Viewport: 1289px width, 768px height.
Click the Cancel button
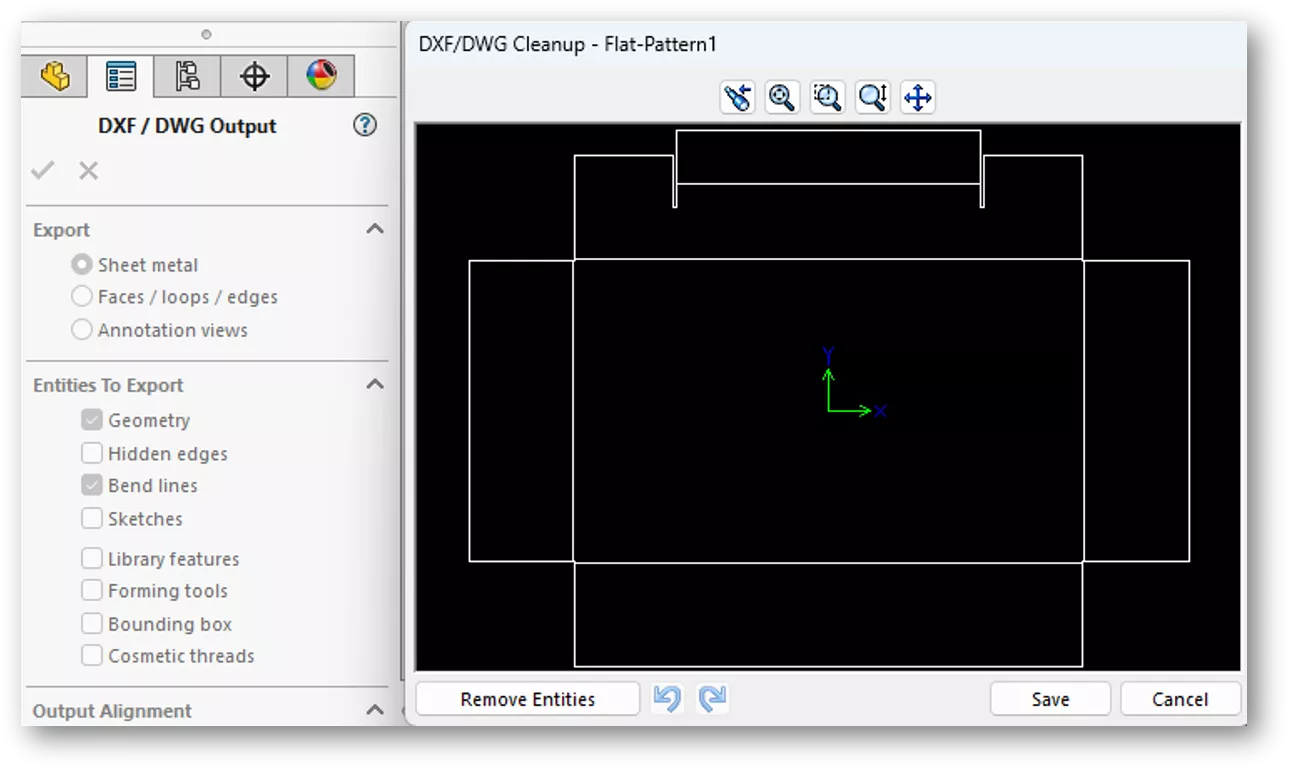tap(1180, 699)
